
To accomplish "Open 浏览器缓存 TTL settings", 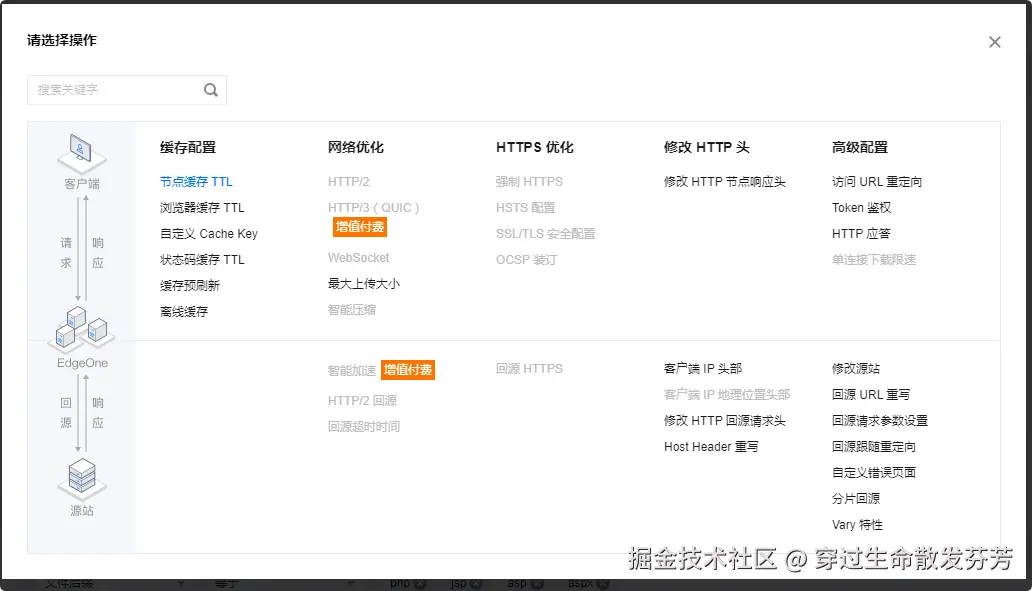I will coord(203,207).
